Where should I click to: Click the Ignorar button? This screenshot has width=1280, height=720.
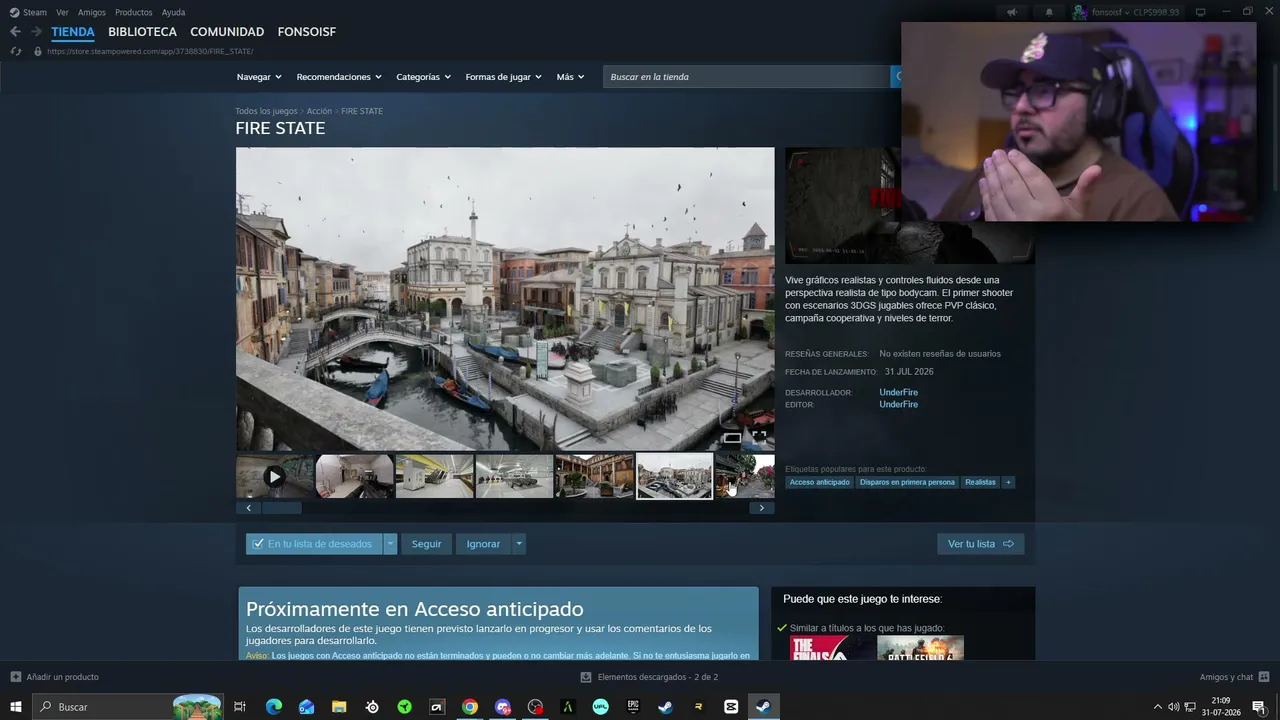coord(483,544)
